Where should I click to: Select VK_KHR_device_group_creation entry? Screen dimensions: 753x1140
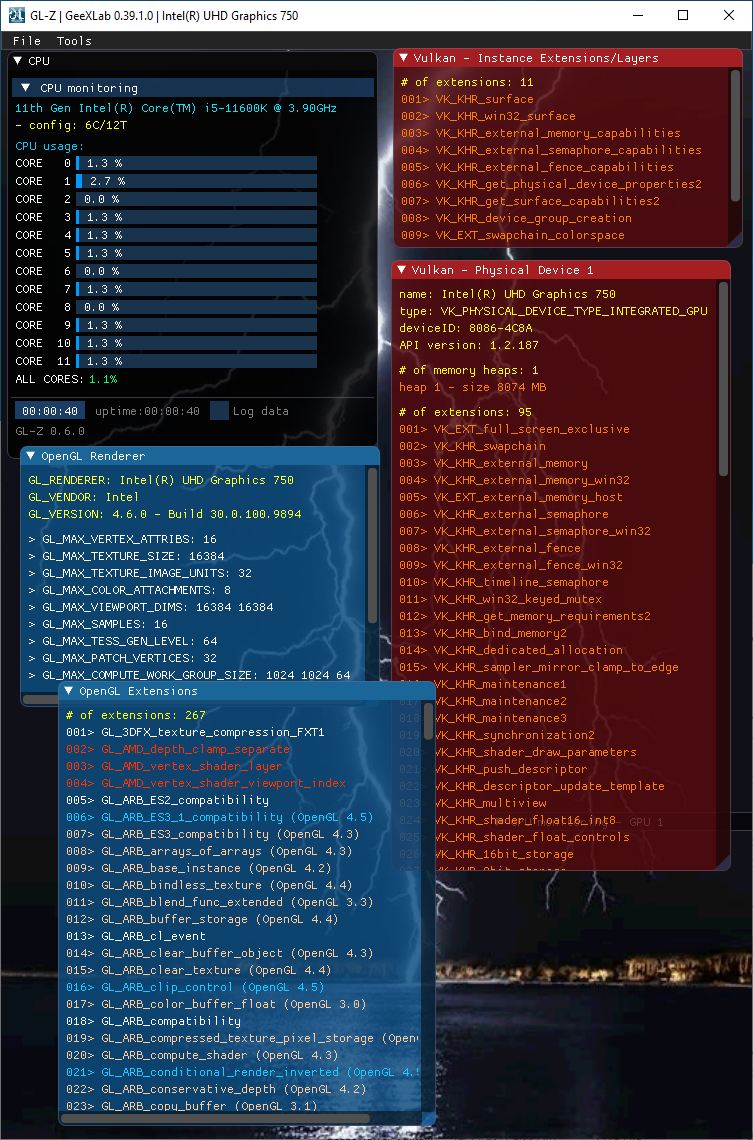click(x=516, y=218)
